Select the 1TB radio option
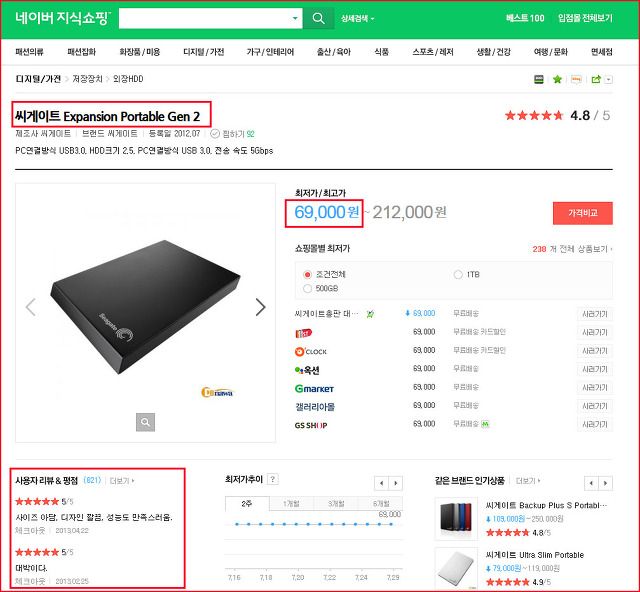This screenshot has width=640, height=592. (x=458, y=274)
